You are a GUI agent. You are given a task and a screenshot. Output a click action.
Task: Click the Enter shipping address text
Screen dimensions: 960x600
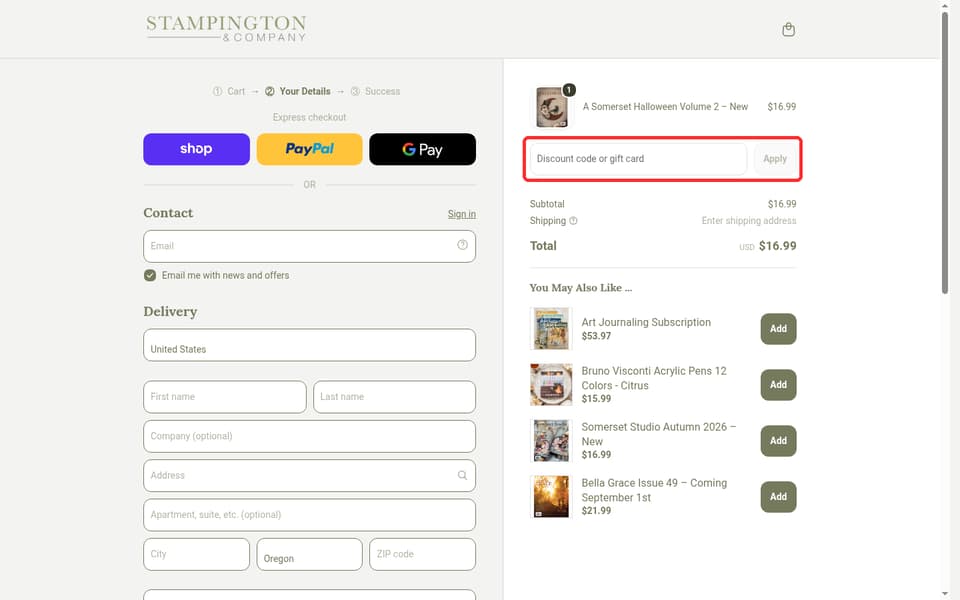click(x=749, y=220)
